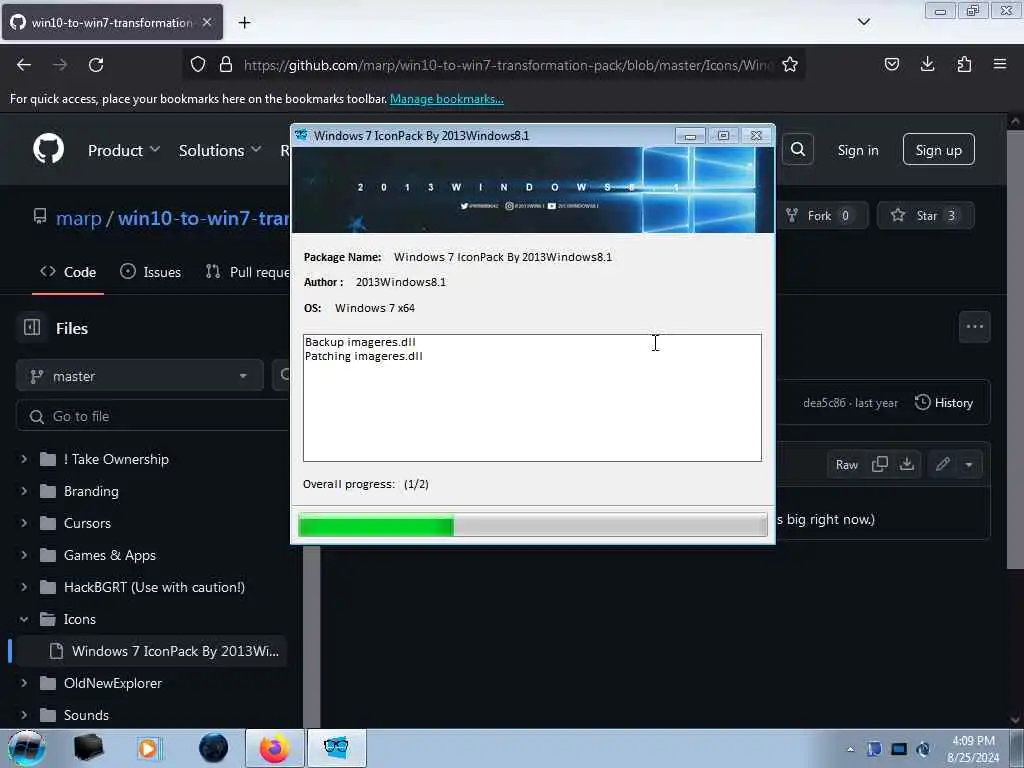Download the raw file icon
The image size is (1024, 768).
pyautogui.click(x=907, y=464)
